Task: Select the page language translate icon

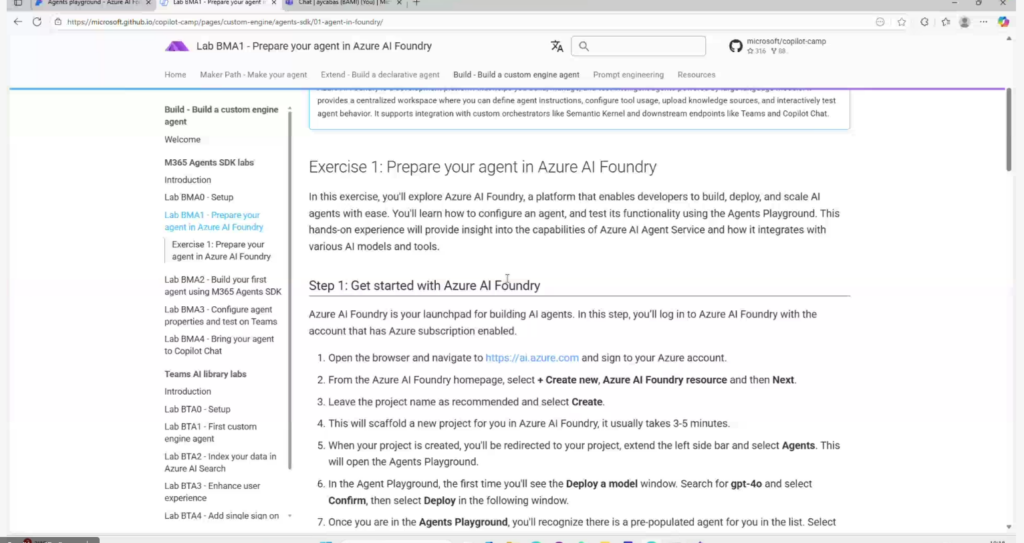Action: 556,46
